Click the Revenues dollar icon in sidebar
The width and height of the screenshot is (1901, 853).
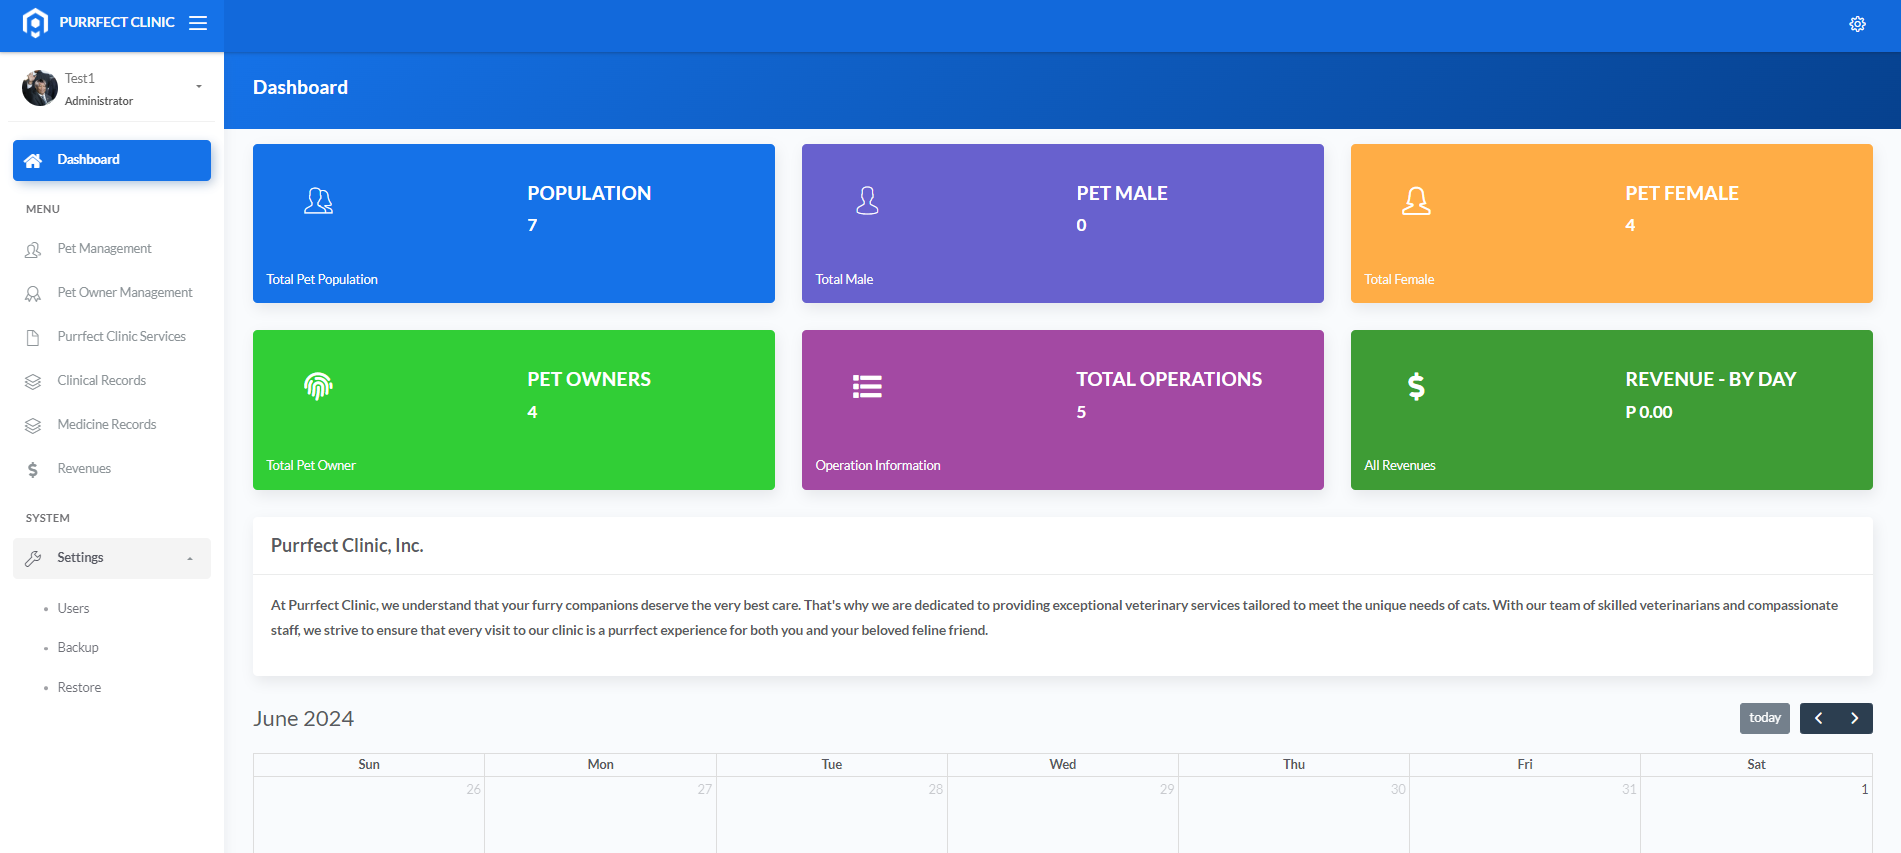point(33,469)
